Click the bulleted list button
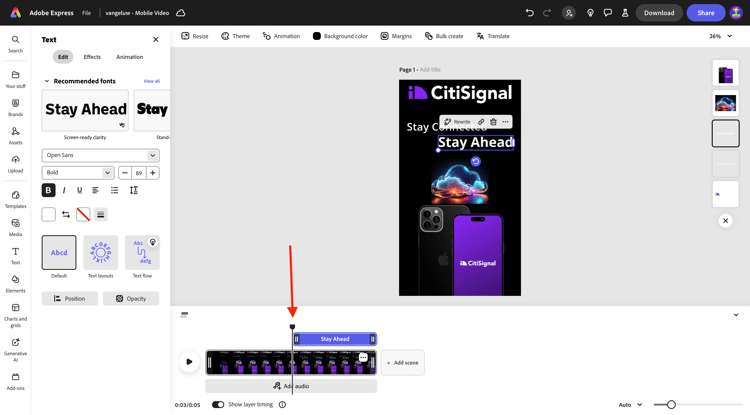The height and width of the screenshot is (415, 750). point(114,190)
